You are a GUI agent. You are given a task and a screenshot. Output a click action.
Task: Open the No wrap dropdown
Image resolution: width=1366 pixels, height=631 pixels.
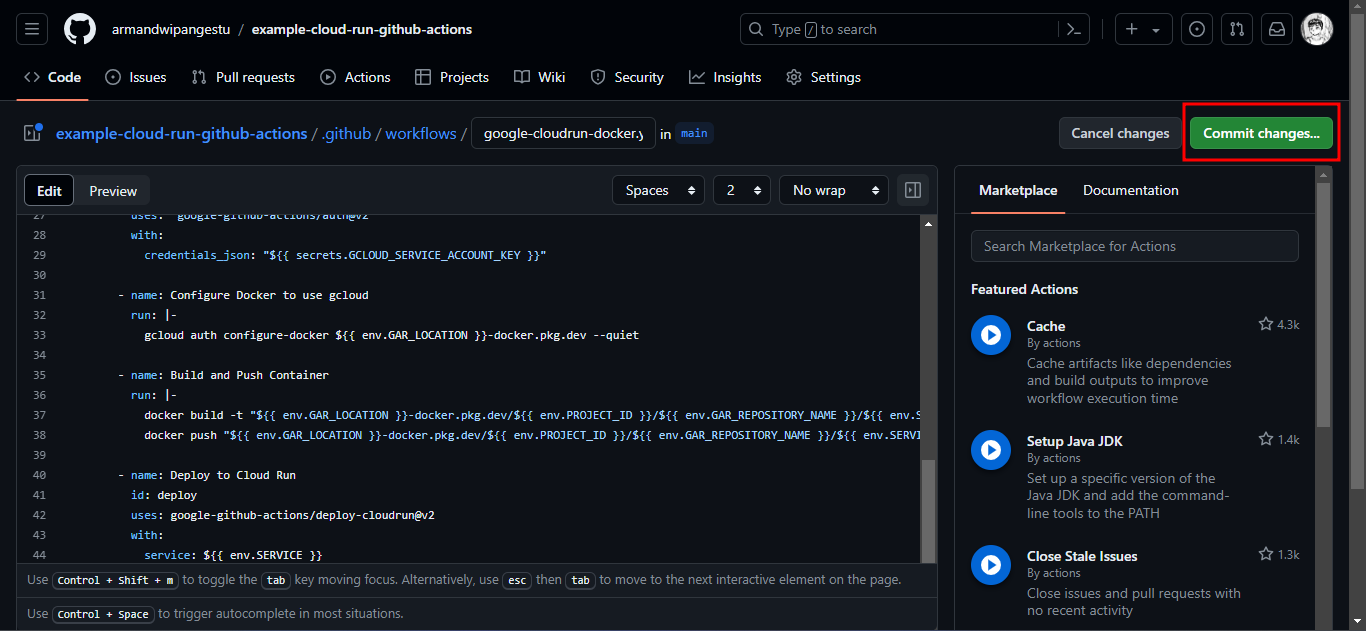pos(833,190)
